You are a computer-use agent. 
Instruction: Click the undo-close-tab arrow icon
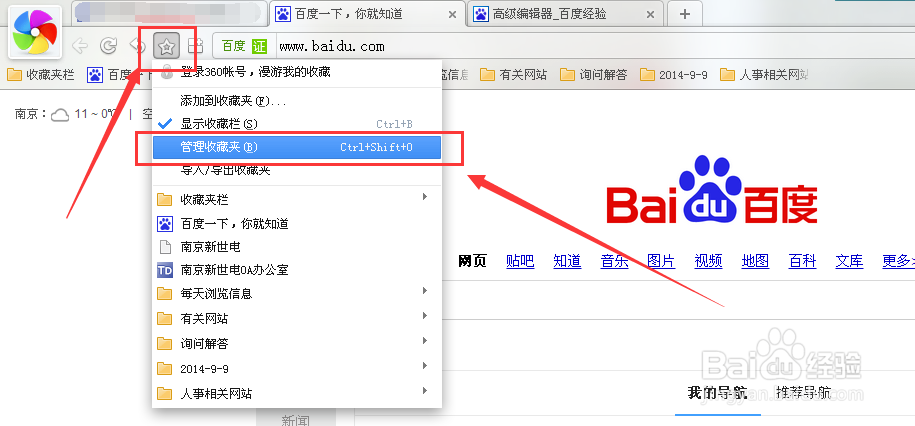pos(137,46)
